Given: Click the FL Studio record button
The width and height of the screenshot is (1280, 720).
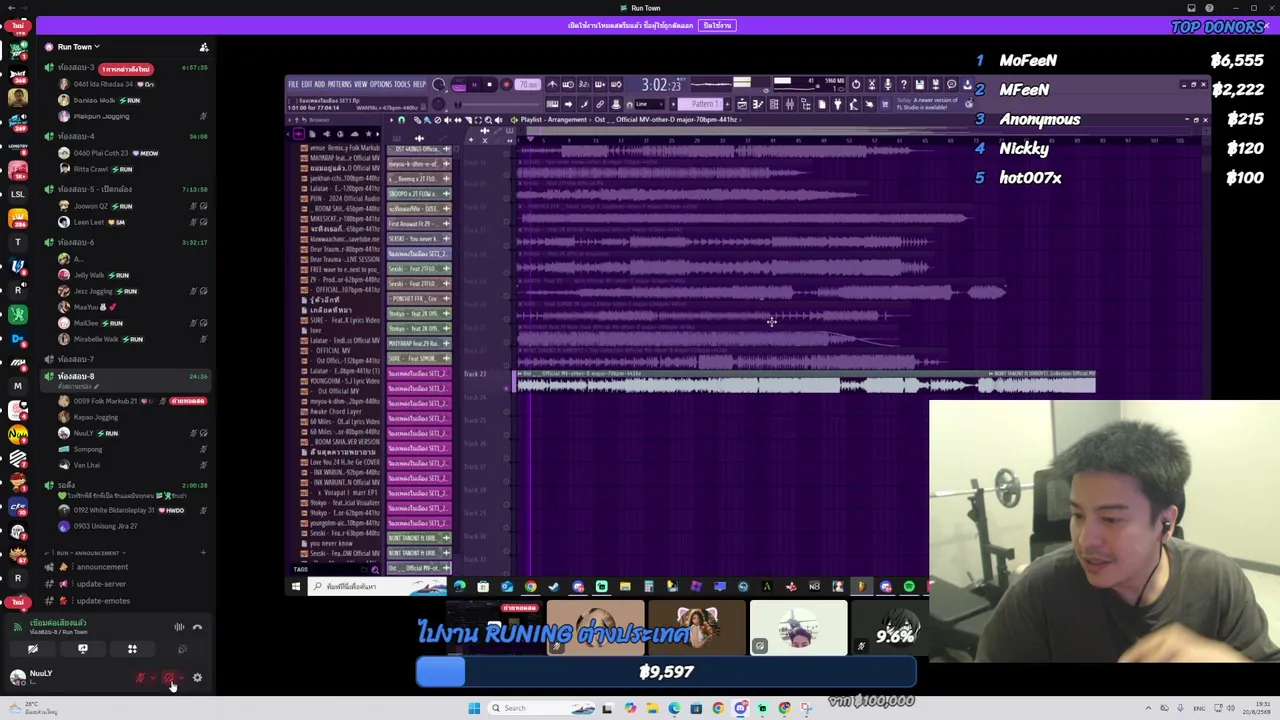Looking at the screenshot, I should tap(506, 85).
